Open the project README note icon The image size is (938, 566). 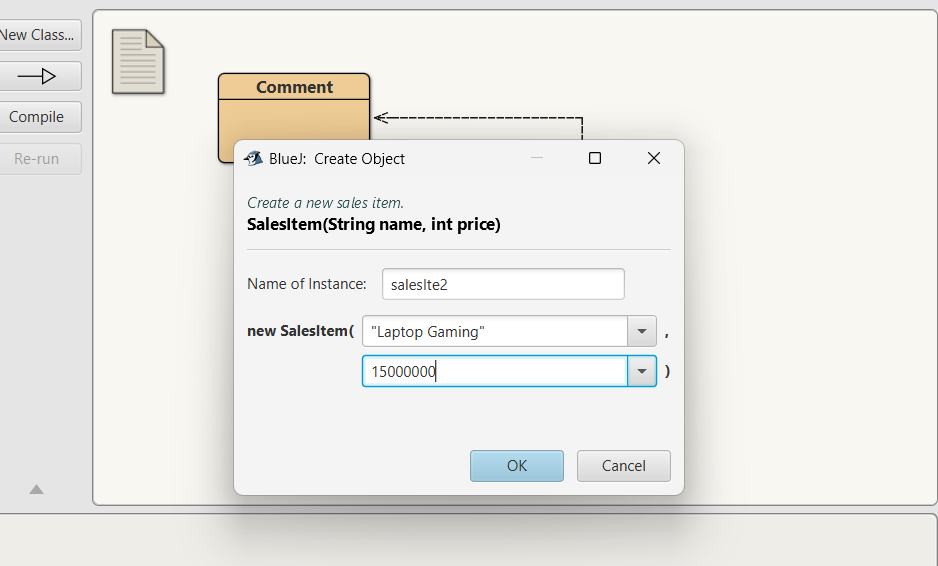(x=137, y=62)
